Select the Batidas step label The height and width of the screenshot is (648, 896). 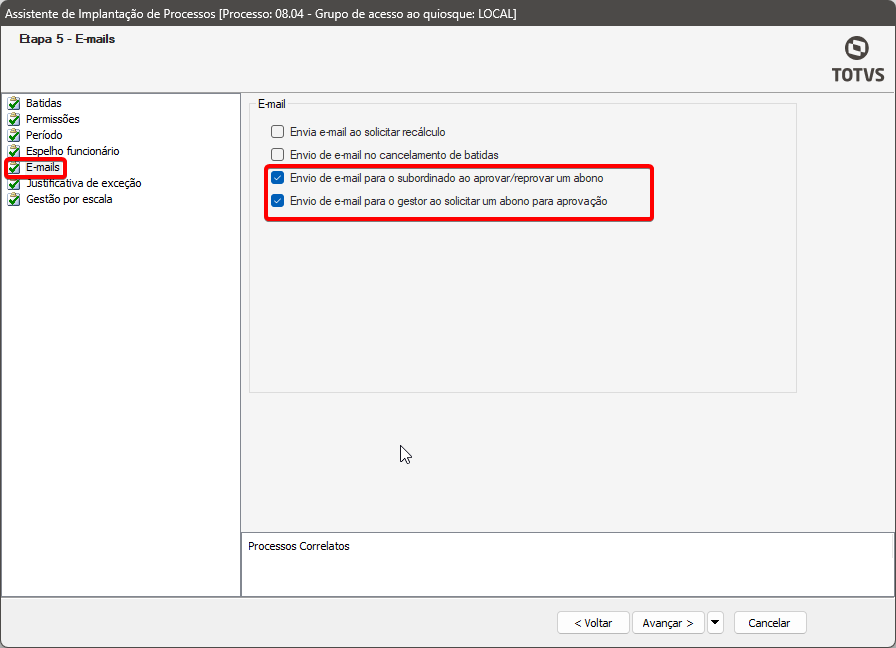tap(43, 103)
